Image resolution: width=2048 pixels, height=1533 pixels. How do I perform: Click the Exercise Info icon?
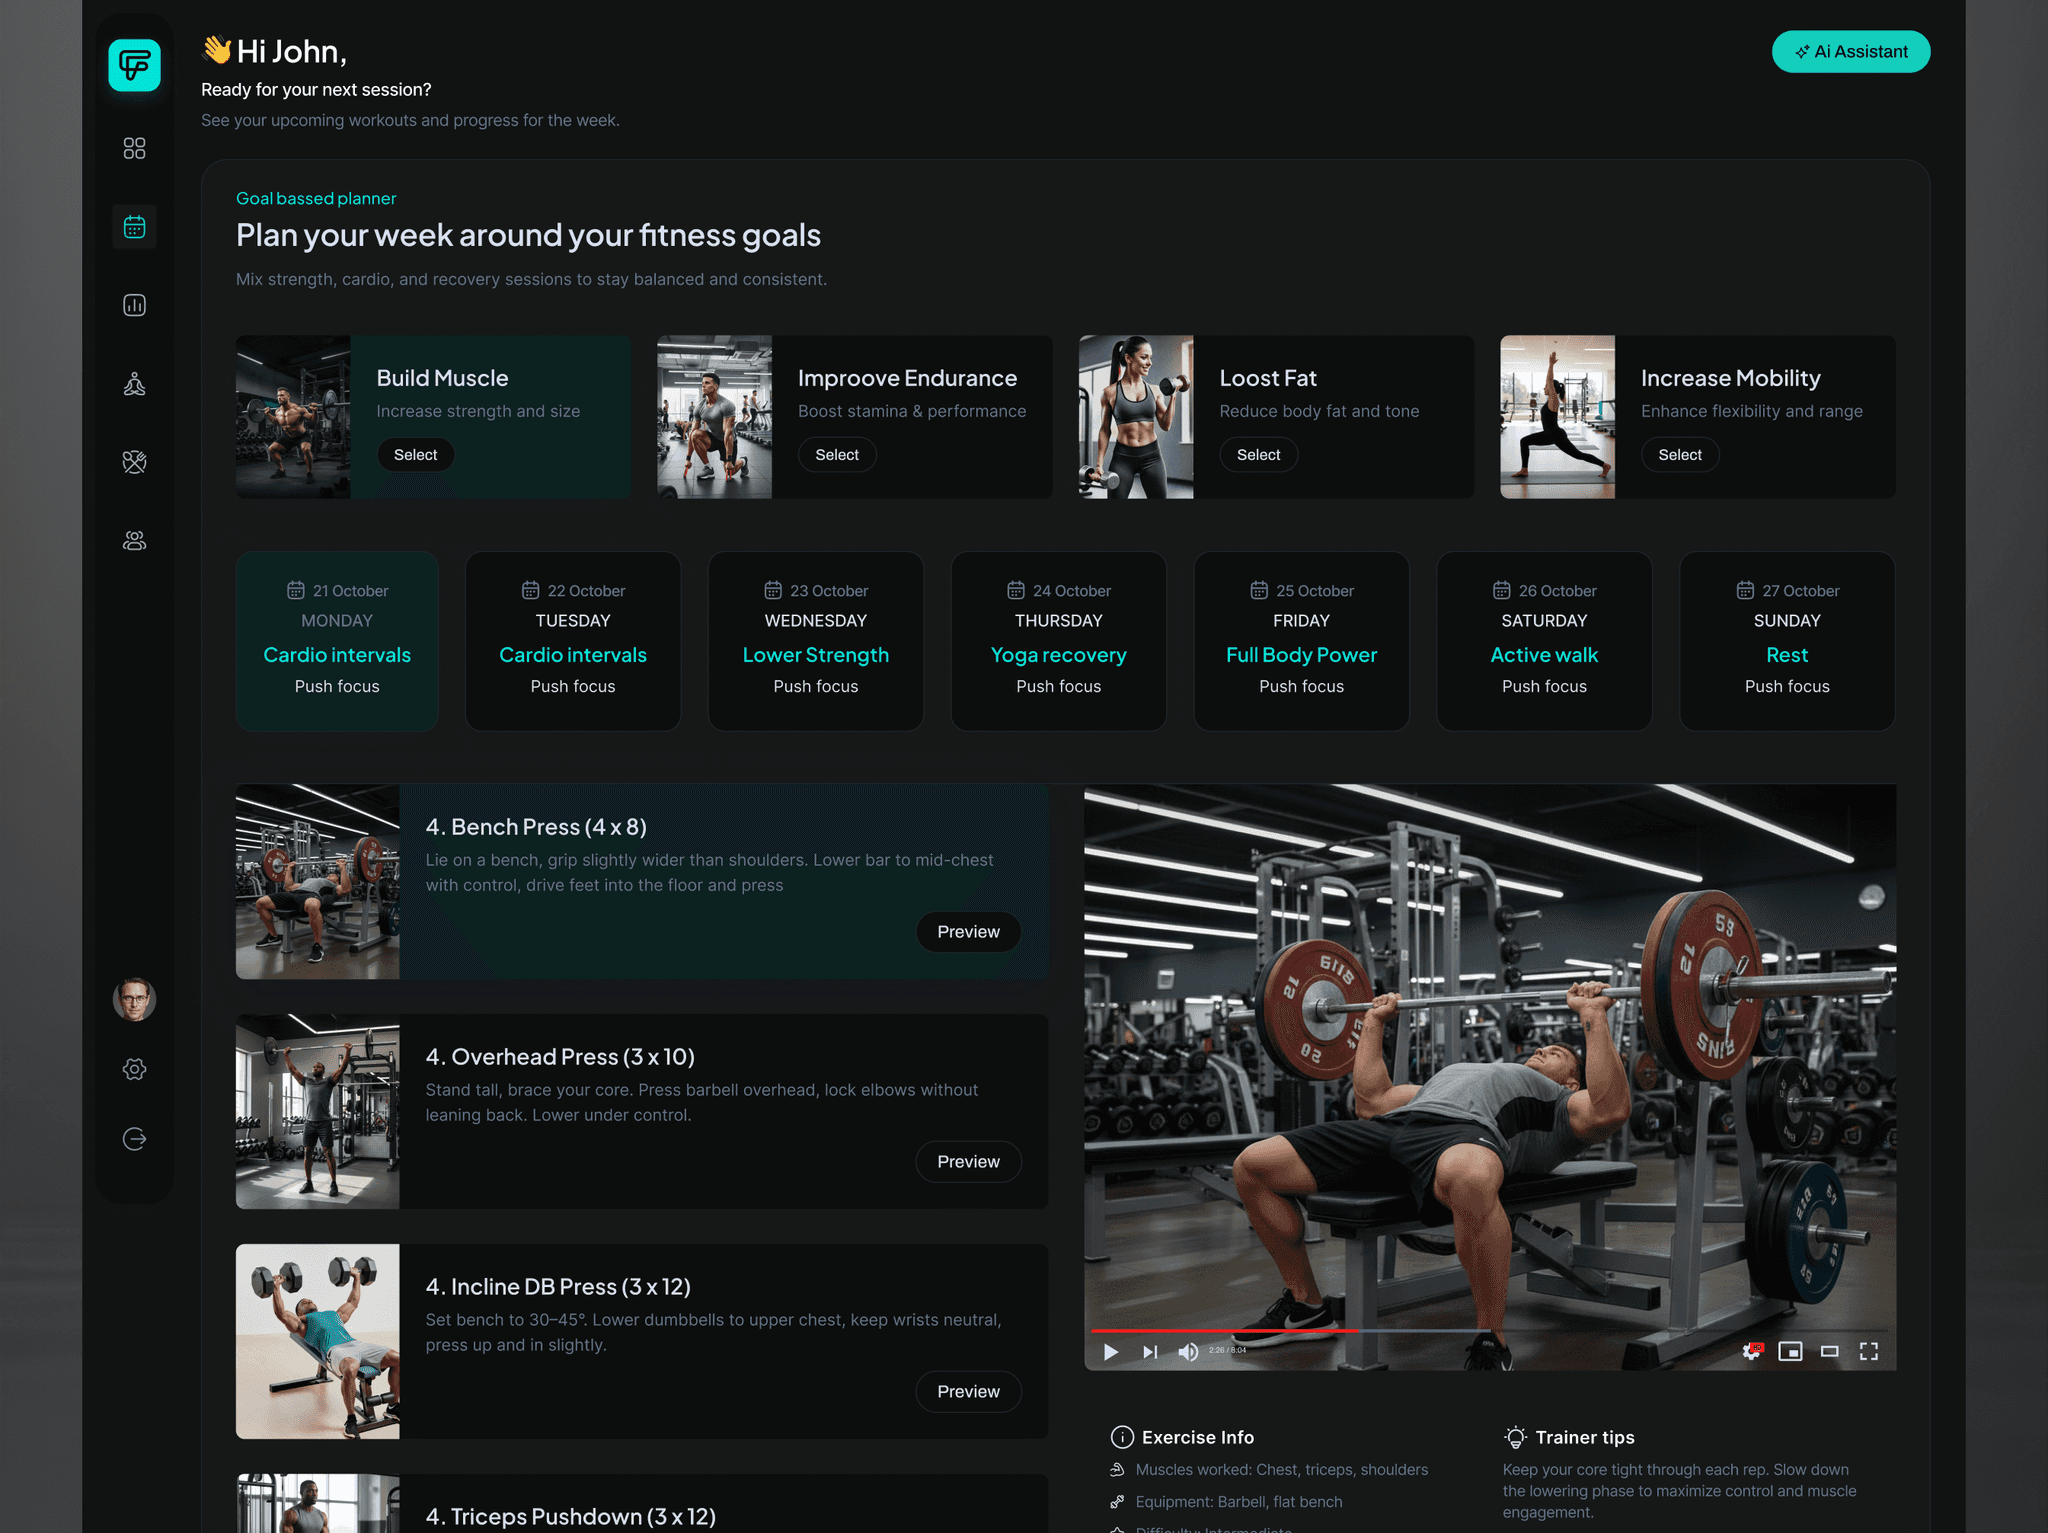[1122, 1437]
